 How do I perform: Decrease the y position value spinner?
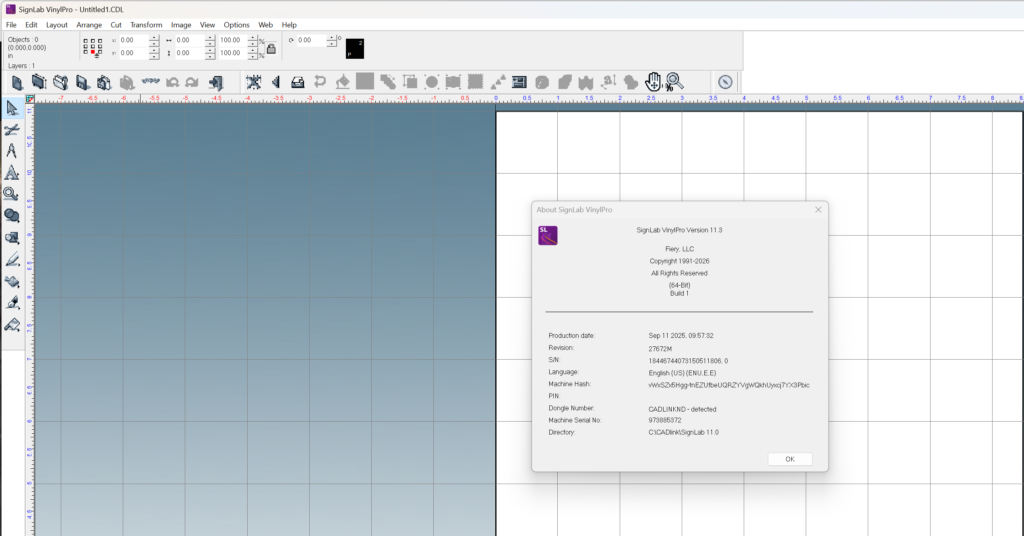[x=154, y=56]
